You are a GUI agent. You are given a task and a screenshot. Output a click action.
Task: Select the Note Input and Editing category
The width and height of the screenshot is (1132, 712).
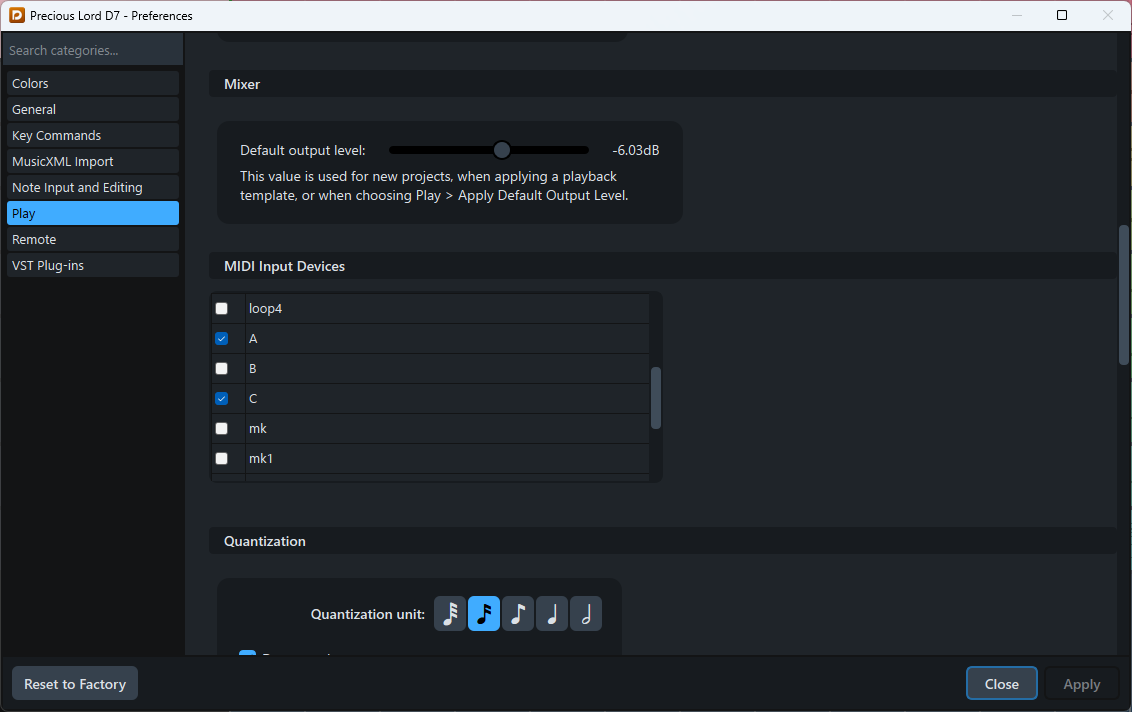pos(92,187)
